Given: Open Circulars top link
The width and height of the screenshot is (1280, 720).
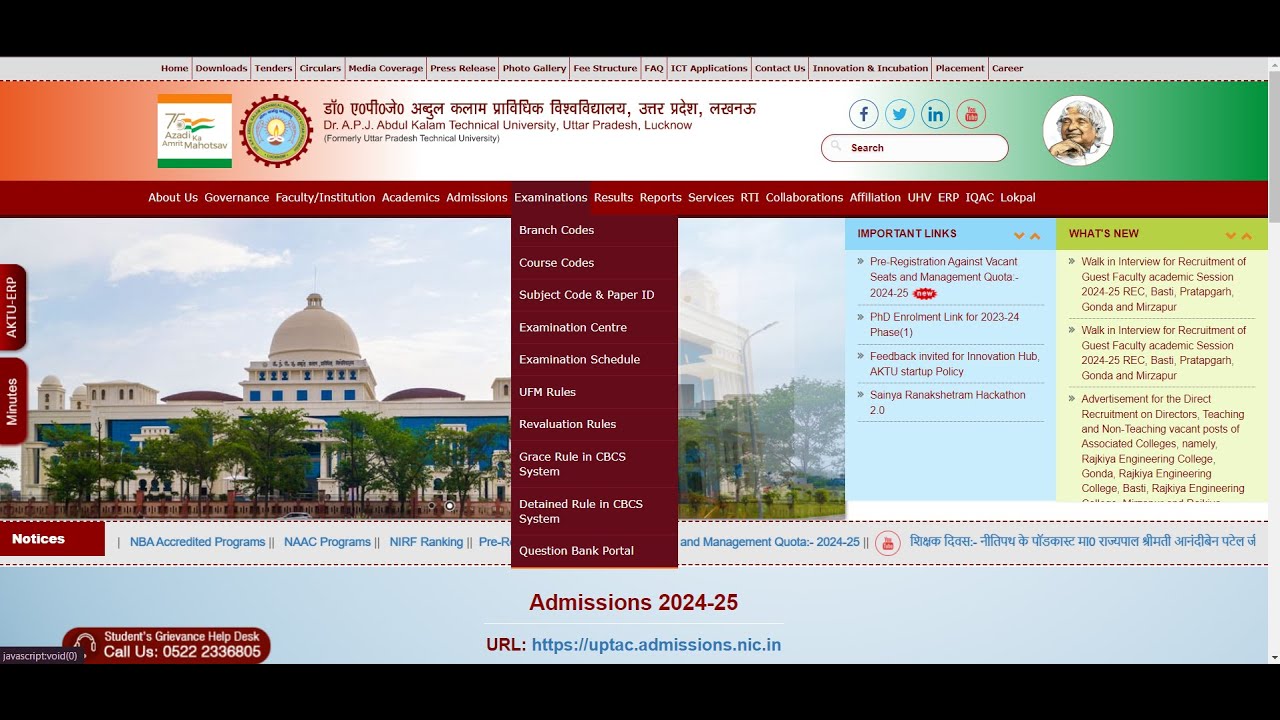Looking at the screenshot, I should pos(320,68).
